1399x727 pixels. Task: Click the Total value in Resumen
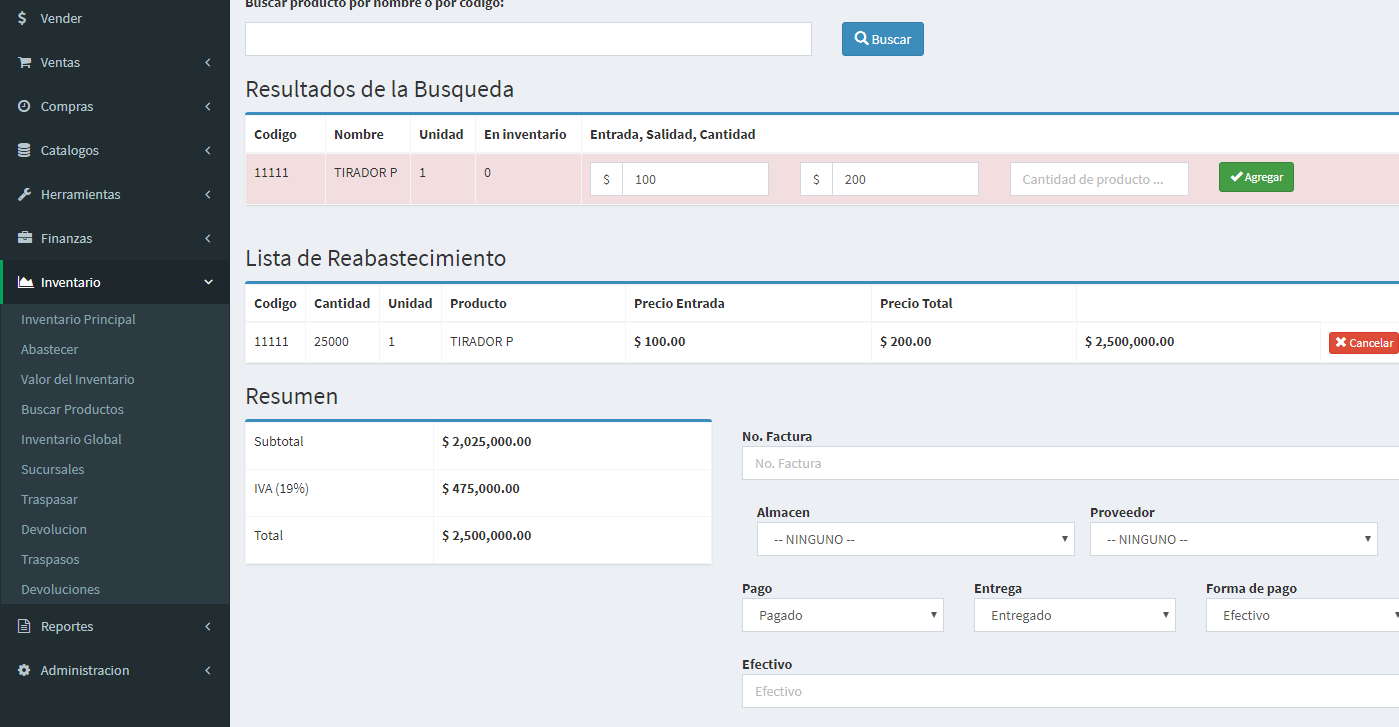486,535
